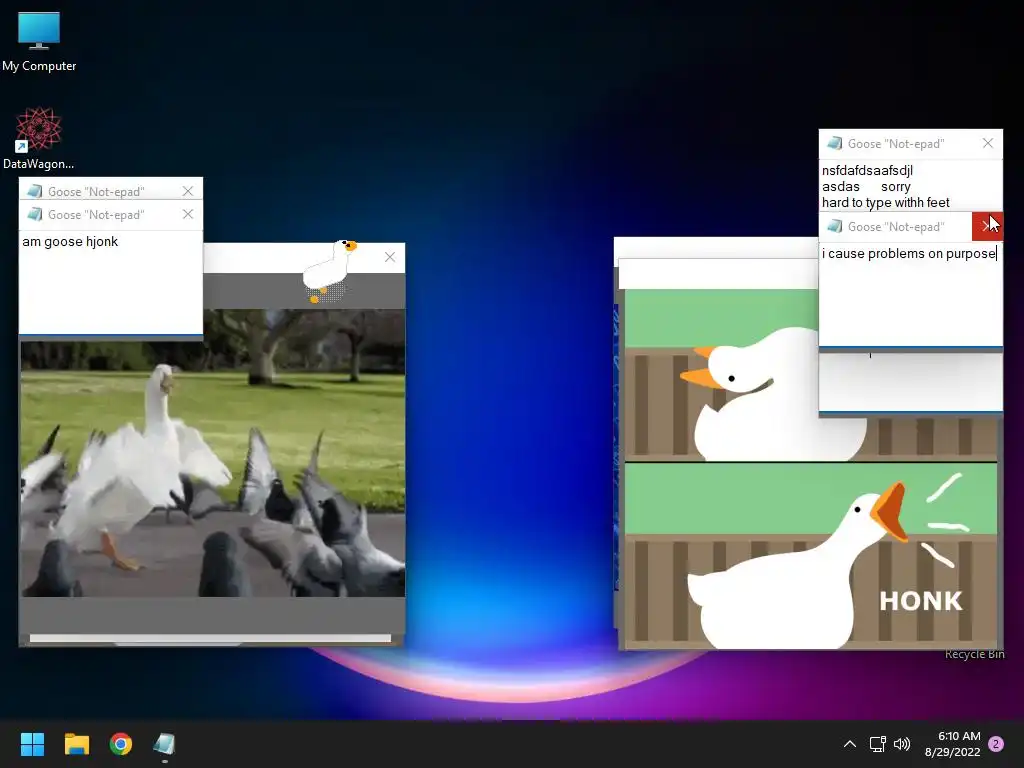Click the white goose sitting on the meme window
The image size is (1024, 768).
coord(329,270)
